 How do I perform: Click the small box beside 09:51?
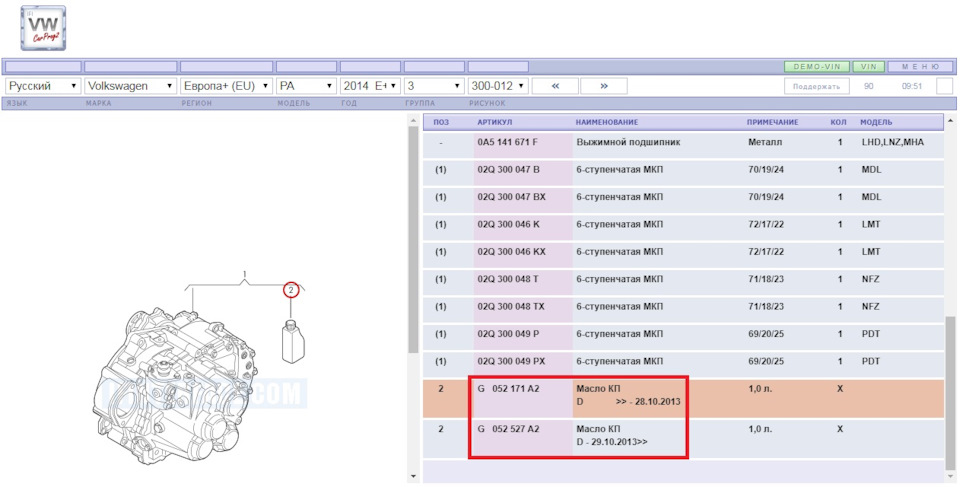click(945, 86)
